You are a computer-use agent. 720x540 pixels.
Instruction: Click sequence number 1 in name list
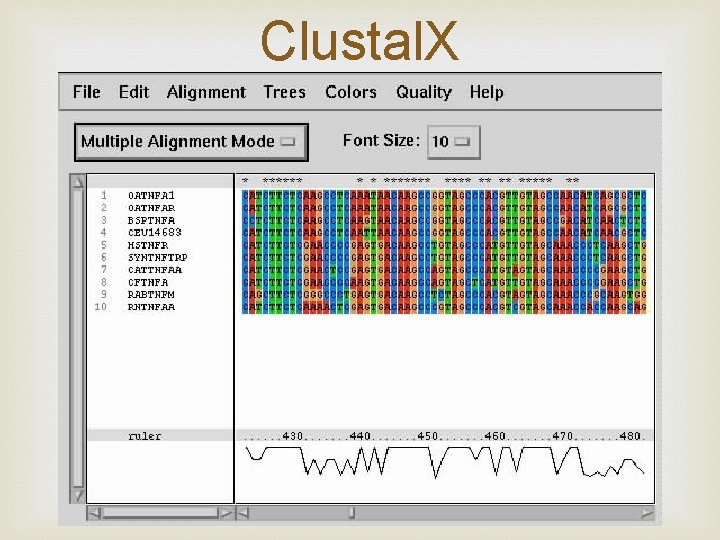104,196
